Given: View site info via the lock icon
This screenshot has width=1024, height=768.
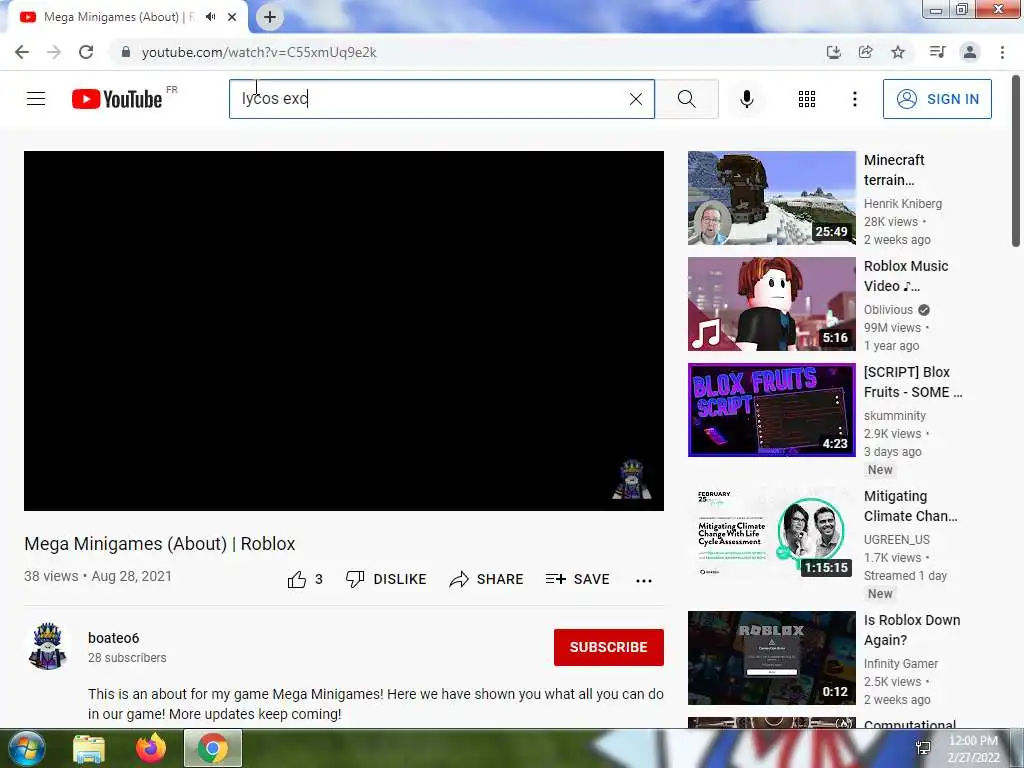Looking at the screenshot, I should click(x=125, y=52).
